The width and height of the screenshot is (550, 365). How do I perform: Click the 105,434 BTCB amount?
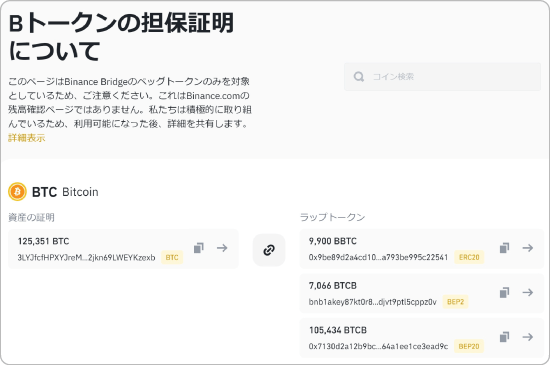coord(338,330)
